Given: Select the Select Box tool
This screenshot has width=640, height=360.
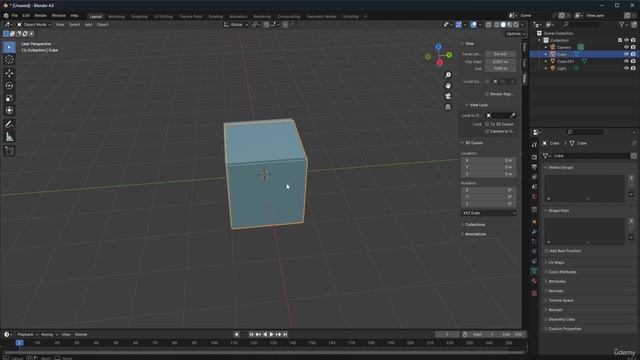Looking at the screenshot, I should pos(9,47).
